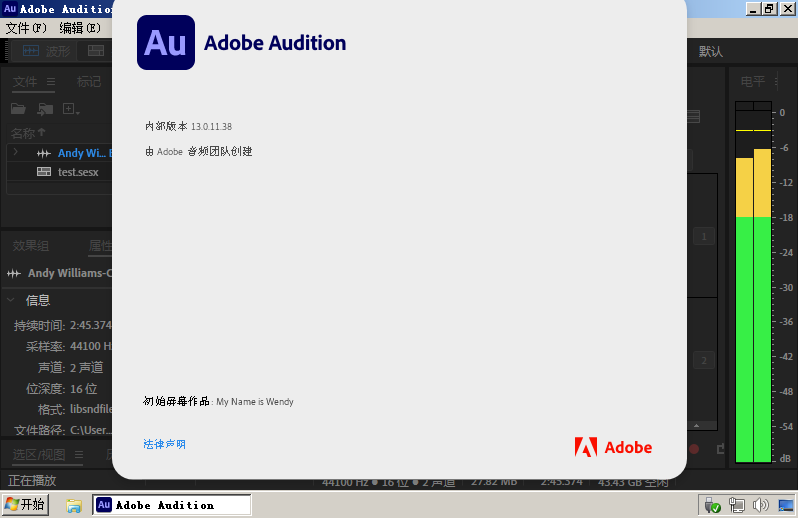This screenshot has height=518, width=798.
Task: Switch to the 效果组 tab
Action: 31,246
